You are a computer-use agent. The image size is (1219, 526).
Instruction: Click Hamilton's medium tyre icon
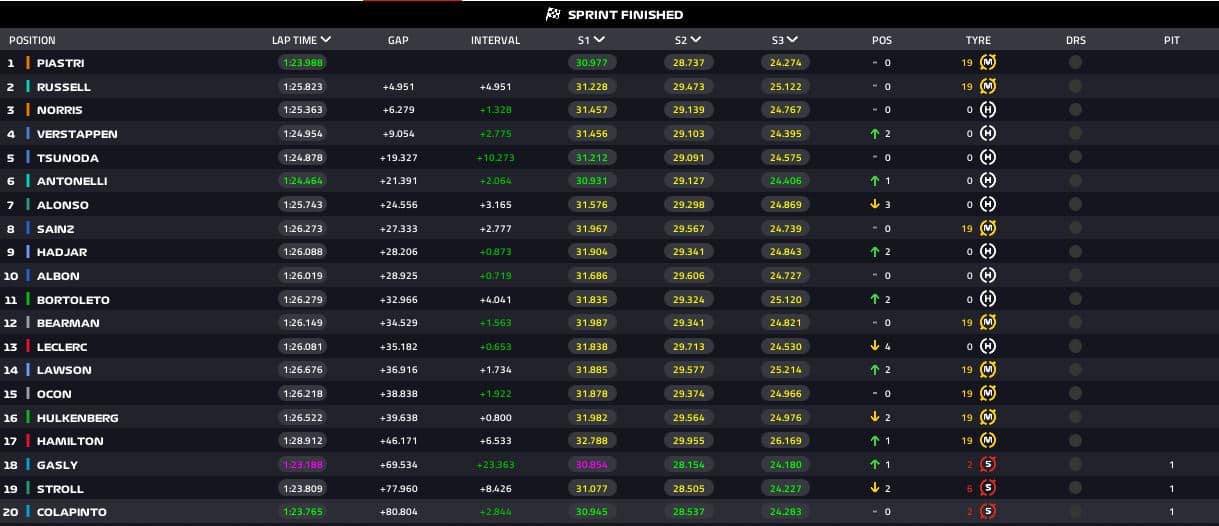[x=988, y=441]
